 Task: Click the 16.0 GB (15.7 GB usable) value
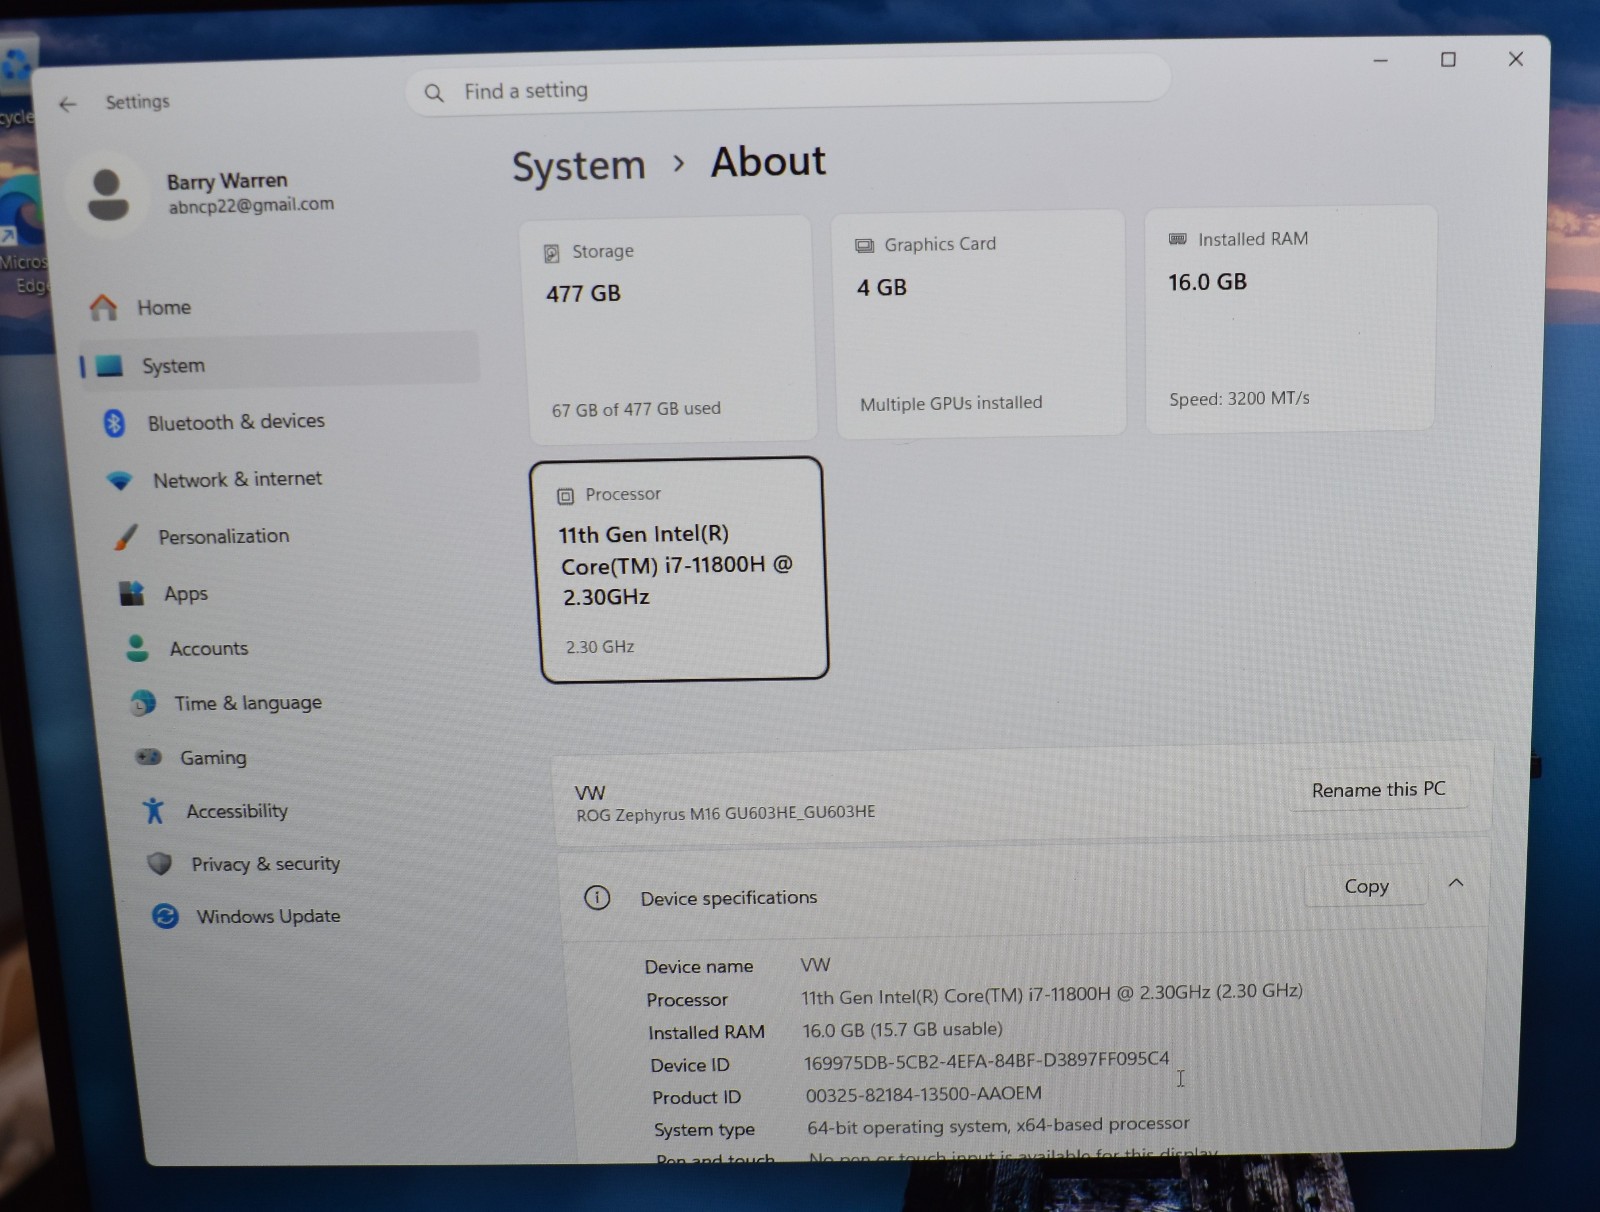(902, 1029)
